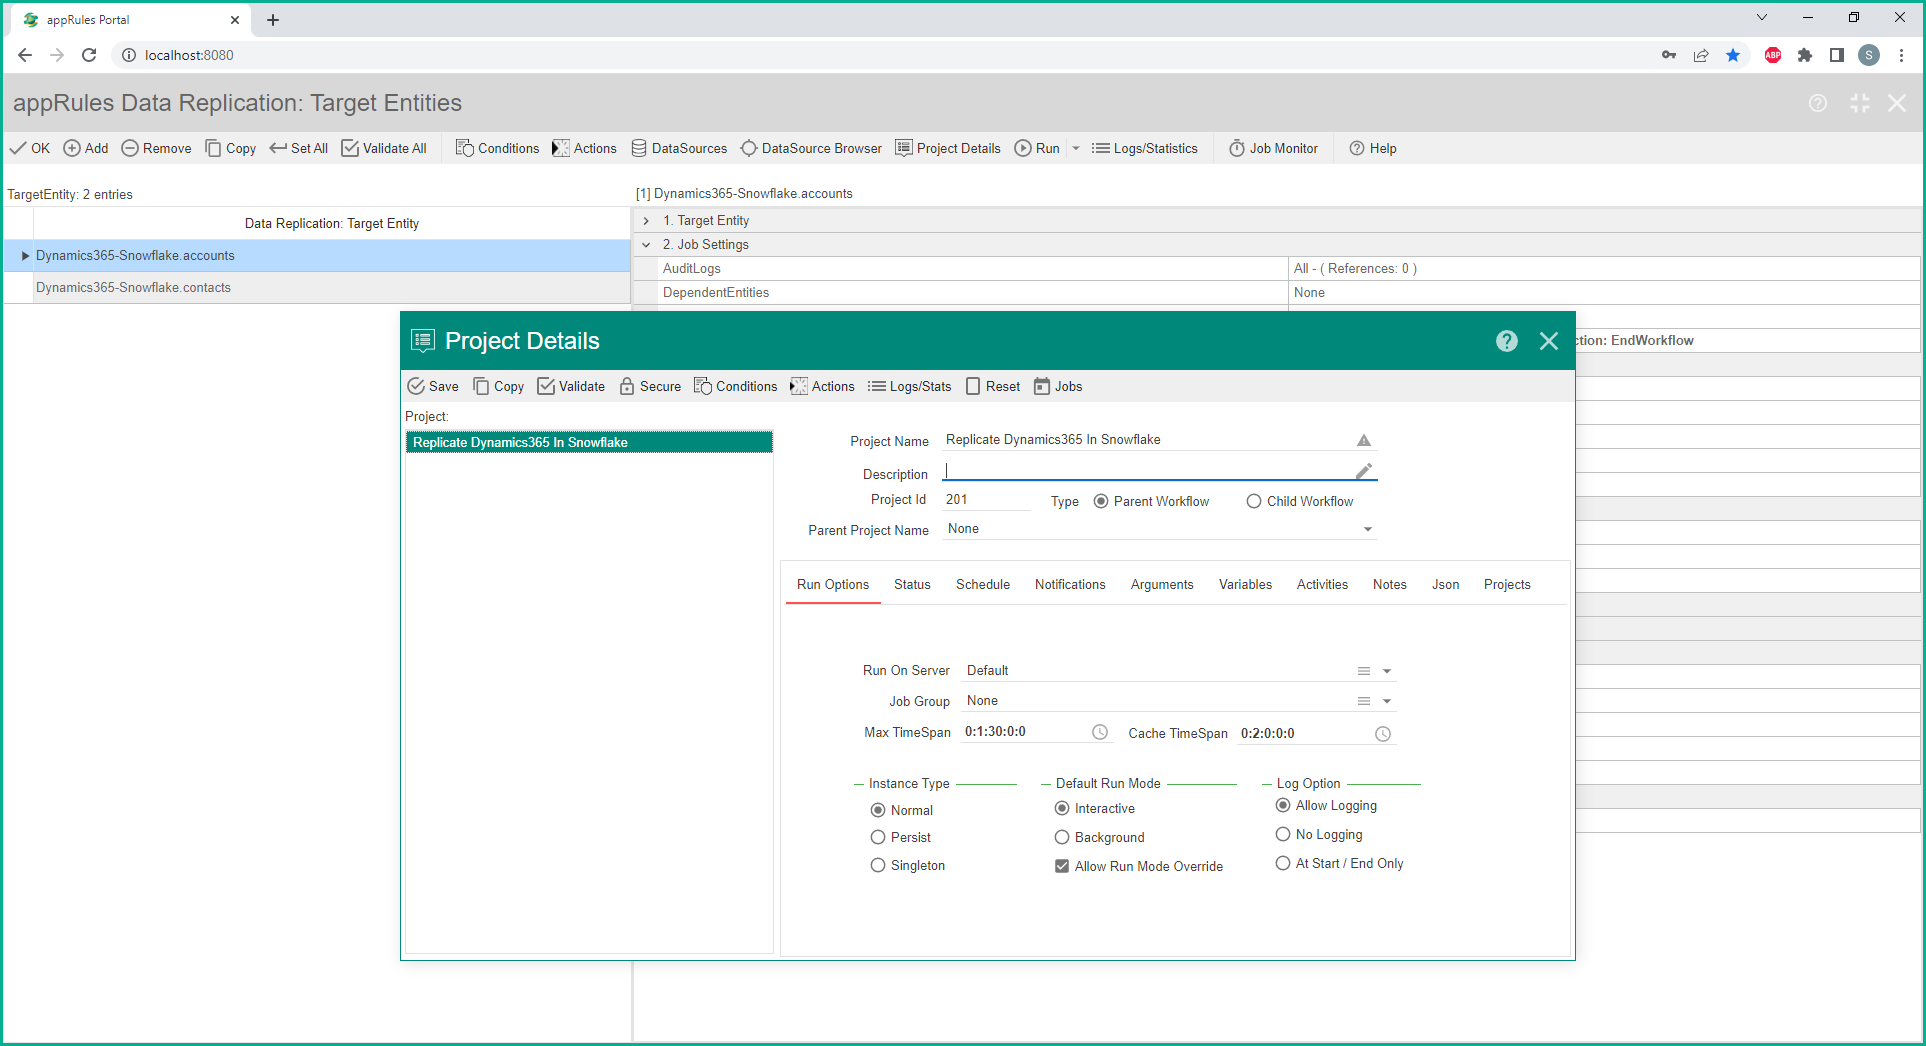Open the Cache TimeSpan clock picker
The height and width of the screenshot is (1046, 1926).
(x=1383, y=734)
